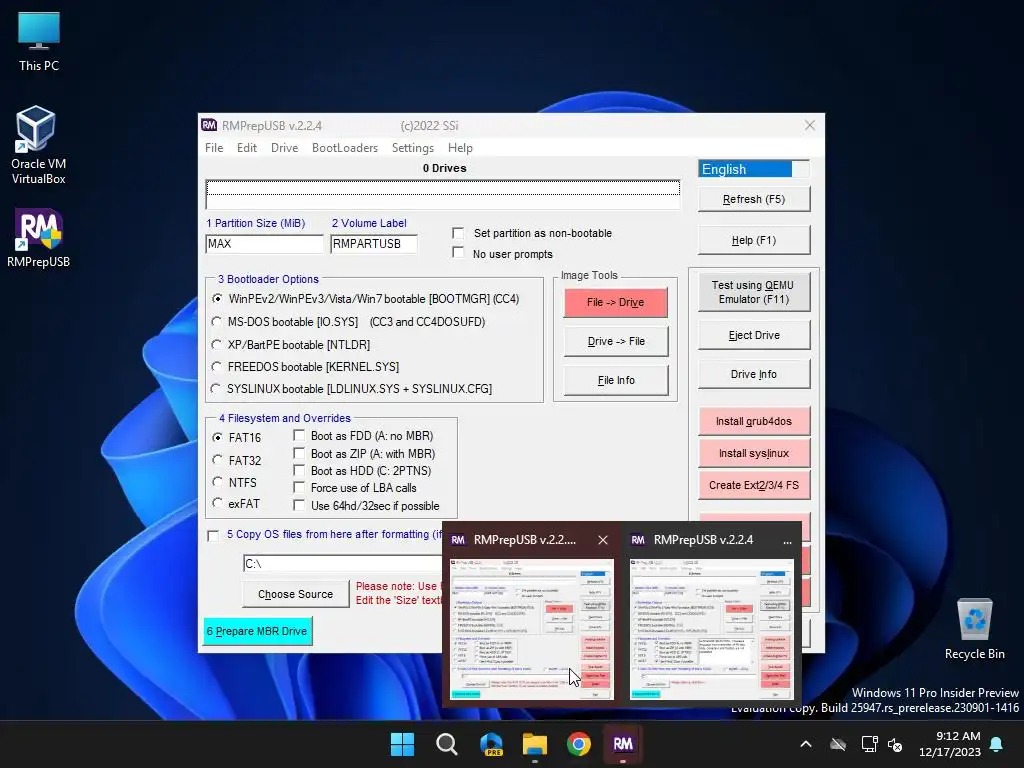This screenshot has height=768, width=1024.
Task: Click the Volume Label input field
Action: [x=374, y=244]
